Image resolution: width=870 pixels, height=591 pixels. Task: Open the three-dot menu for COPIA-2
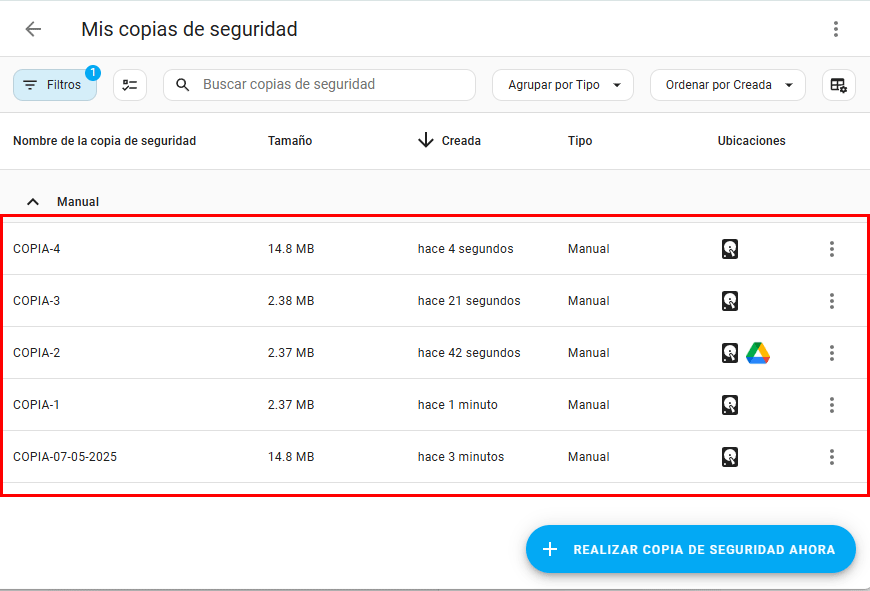point(831,353)
